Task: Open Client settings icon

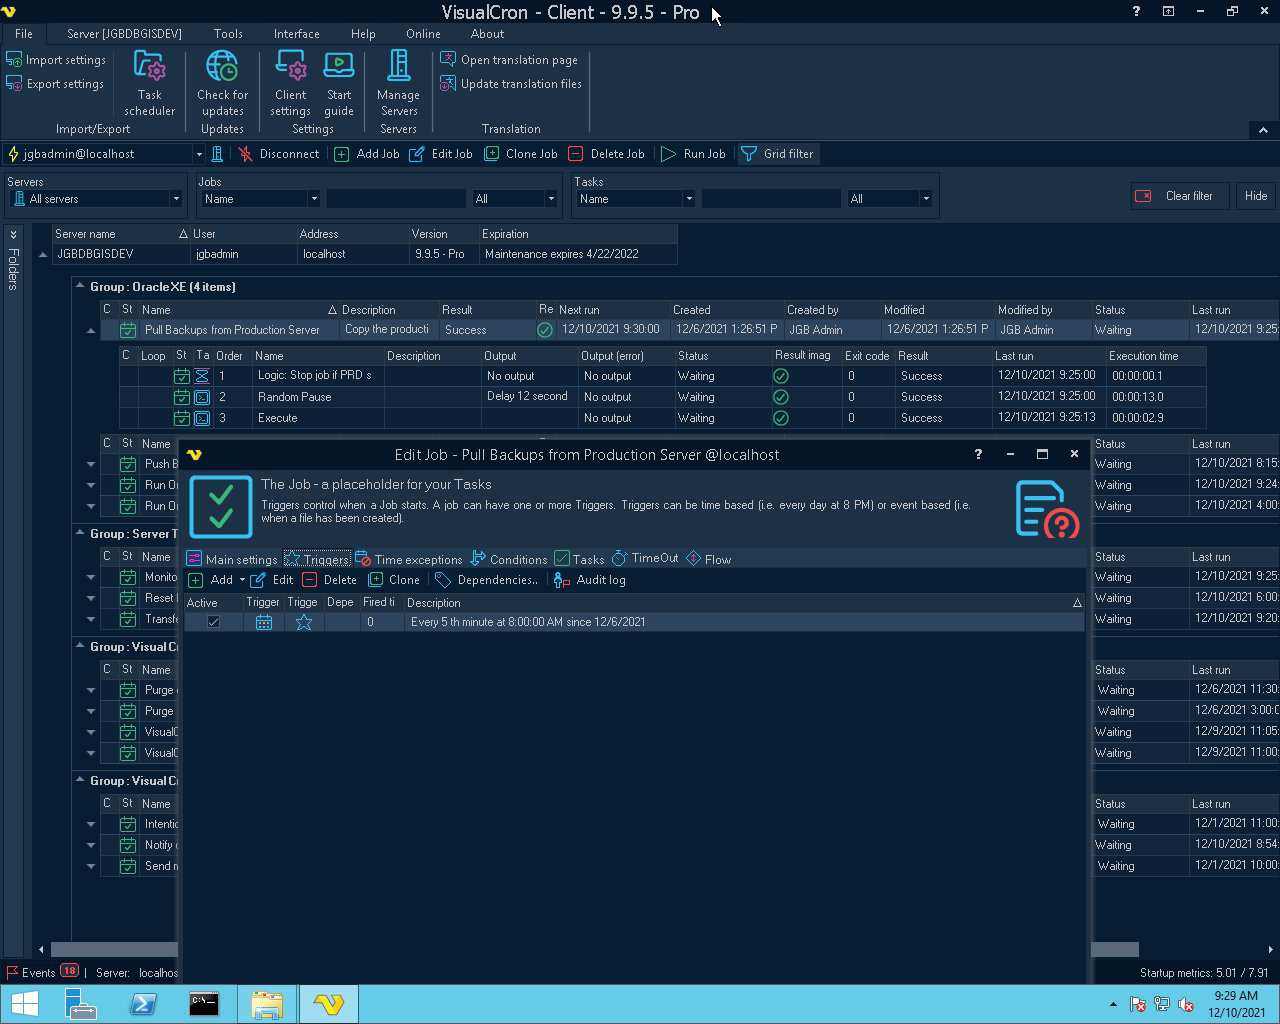Action: point(290,84)
